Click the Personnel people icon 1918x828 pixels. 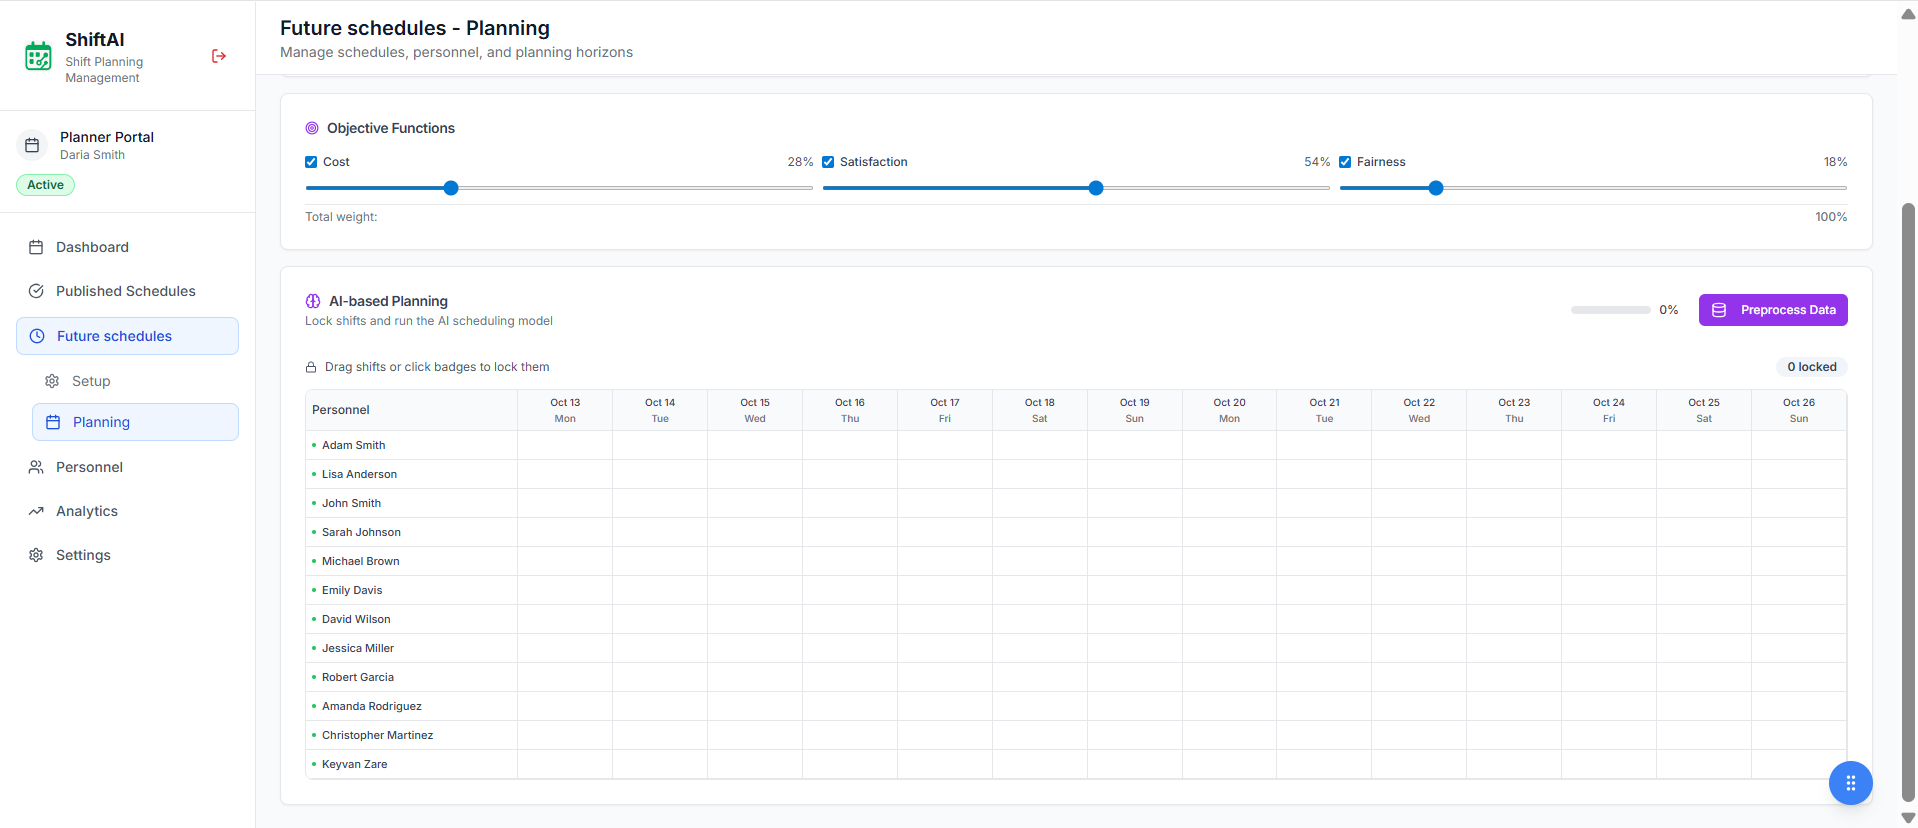click(36, 467)
